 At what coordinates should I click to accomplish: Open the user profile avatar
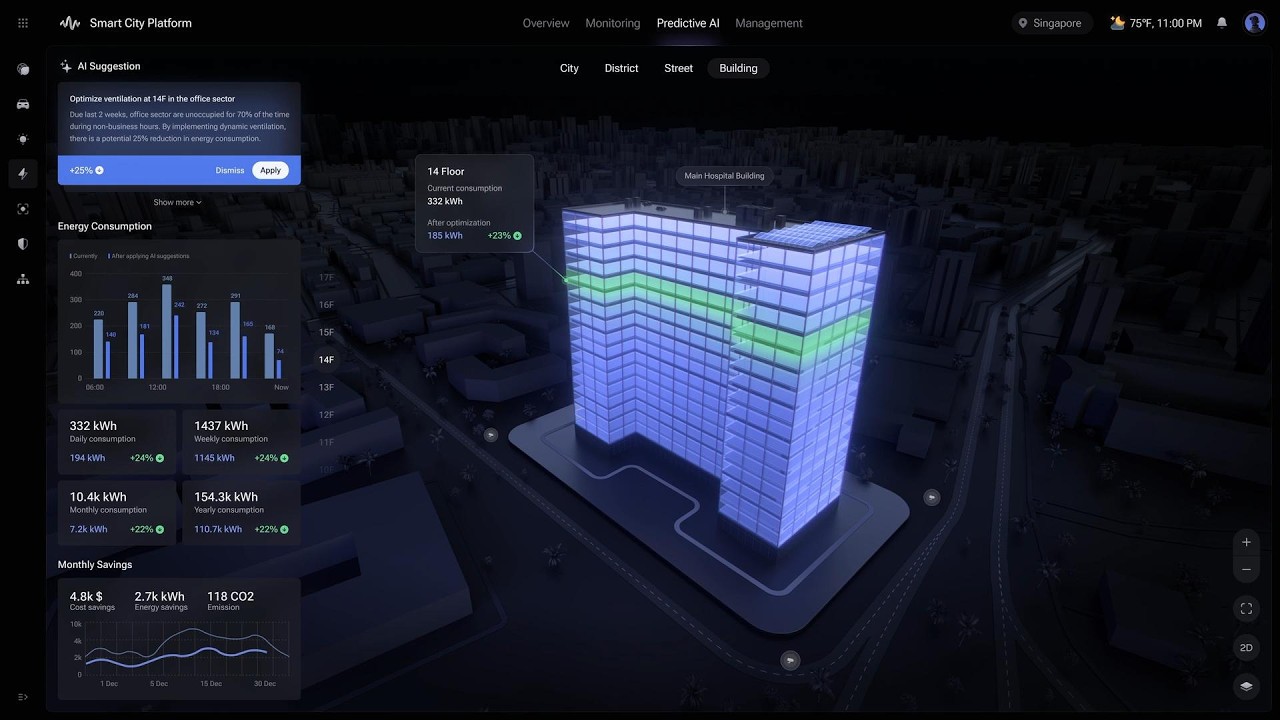pyautogui.click(x=1255, y=23)
